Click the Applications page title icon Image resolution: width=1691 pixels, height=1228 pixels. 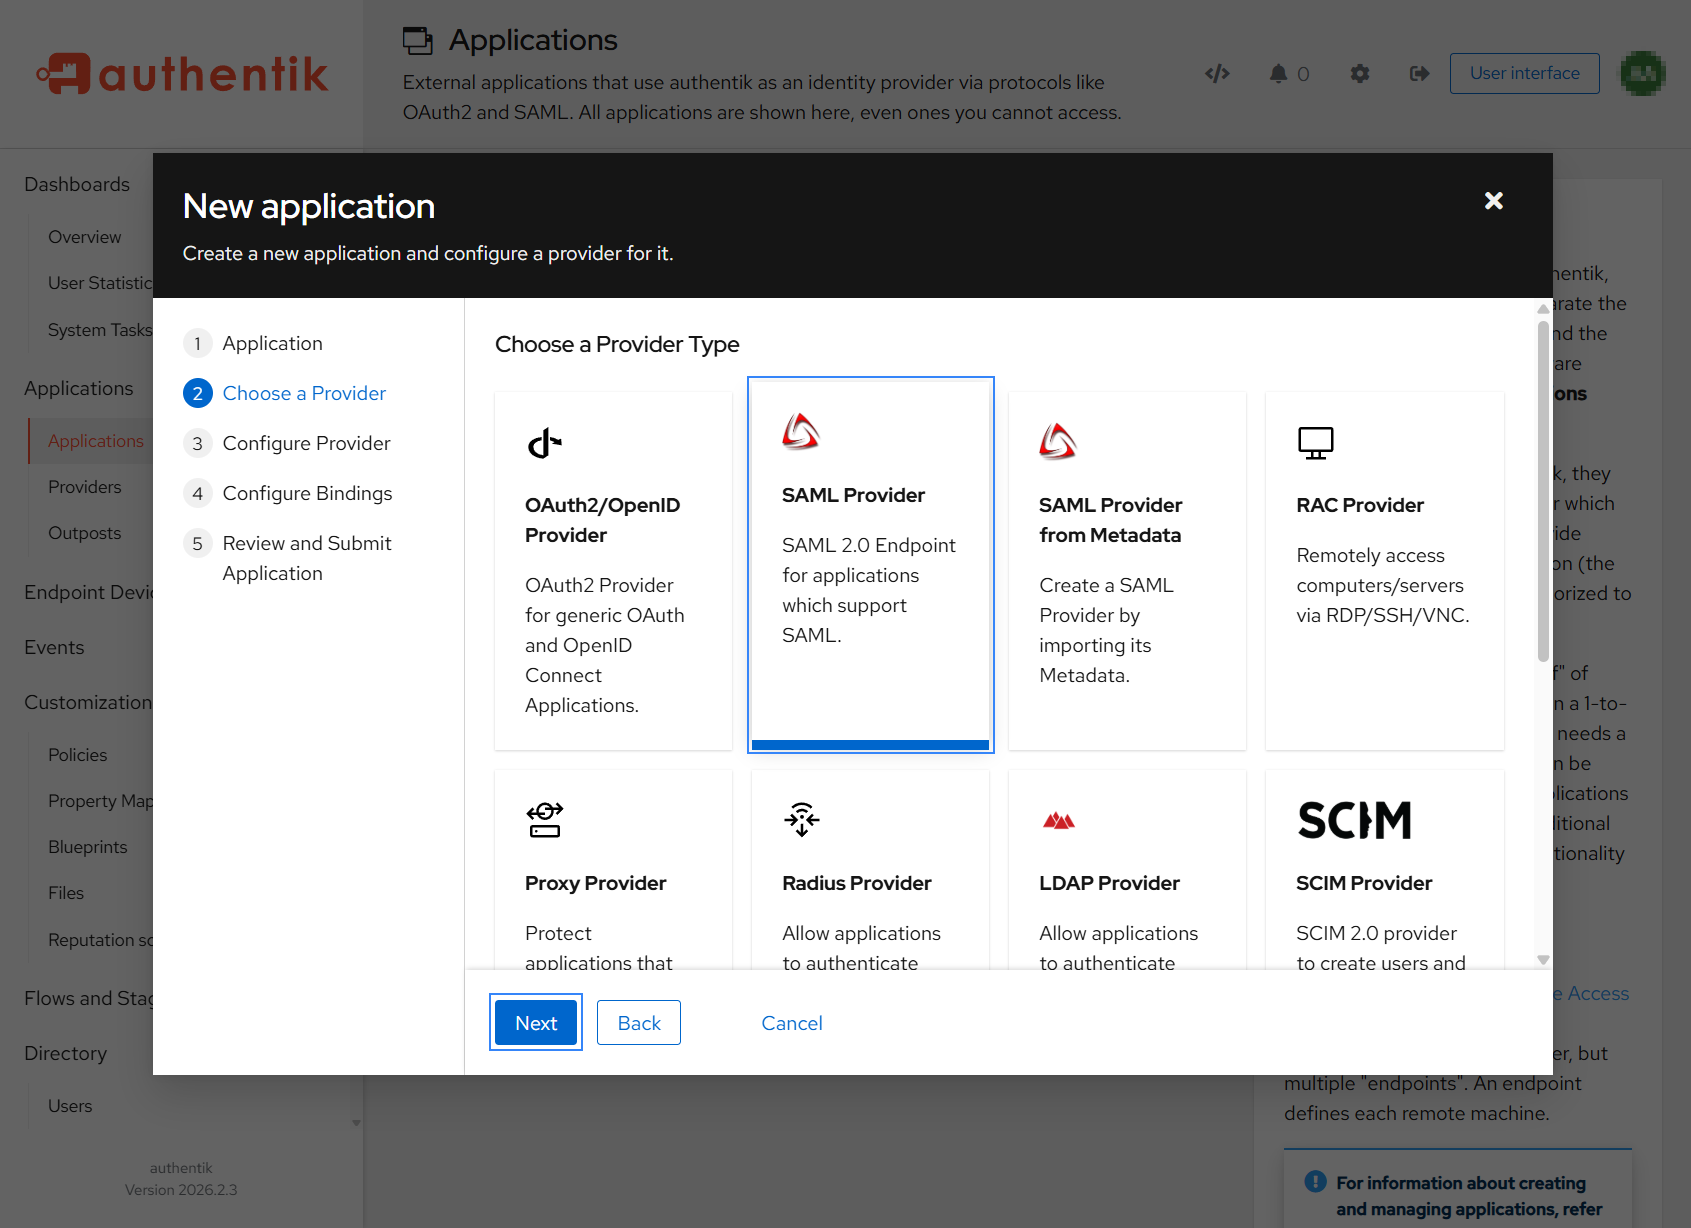pos(418,40)
